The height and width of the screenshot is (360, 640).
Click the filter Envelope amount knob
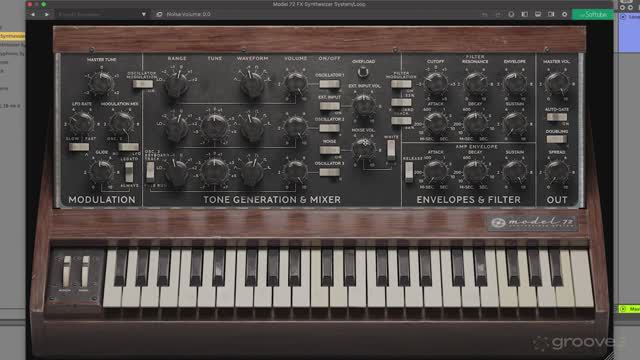tap(515, 84)
